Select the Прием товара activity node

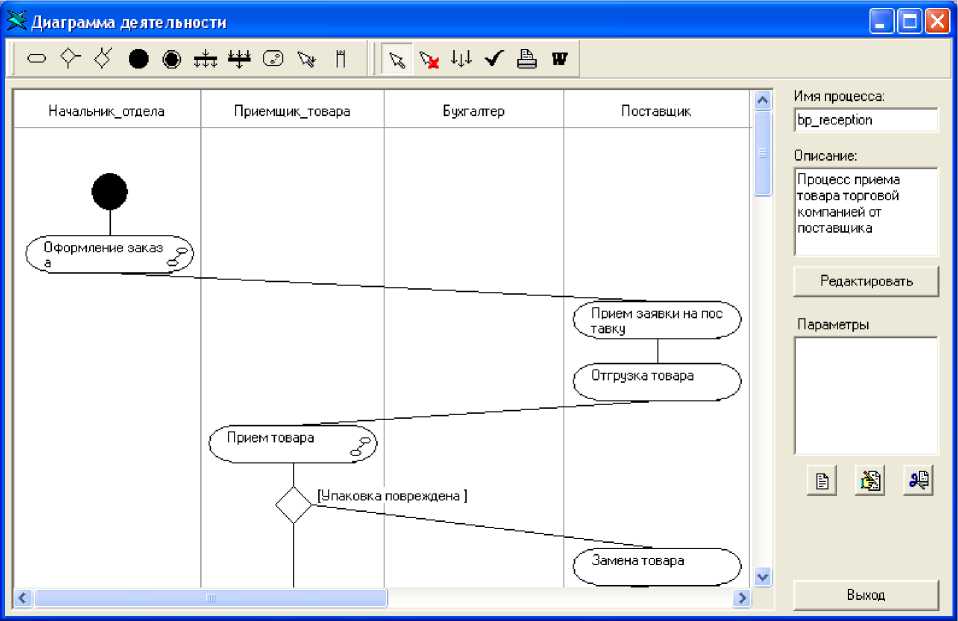point(293,444)
